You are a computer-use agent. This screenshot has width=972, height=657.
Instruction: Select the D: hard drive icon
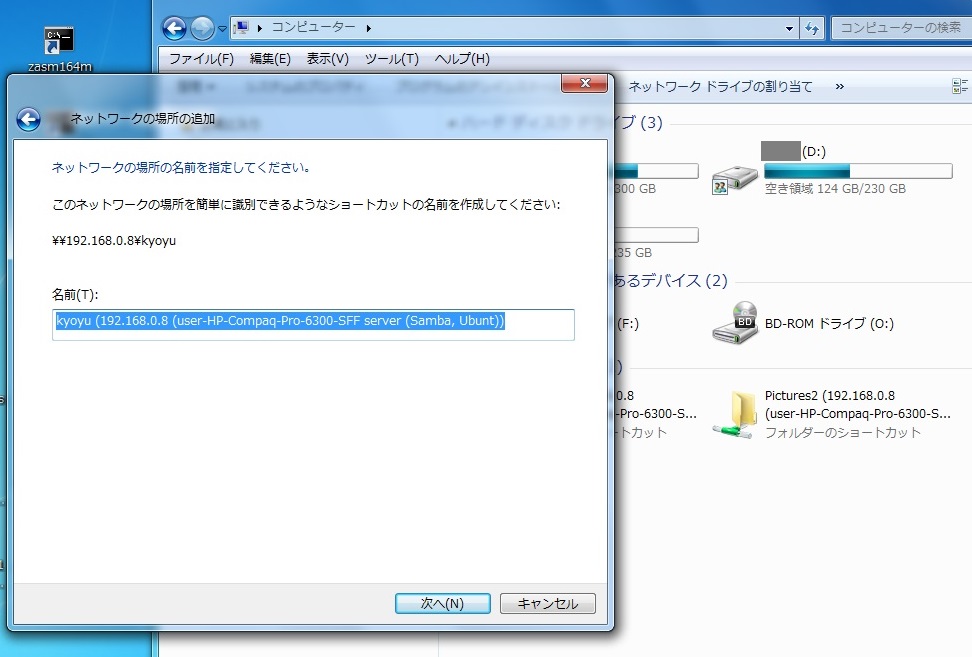(x=734, y=179)
